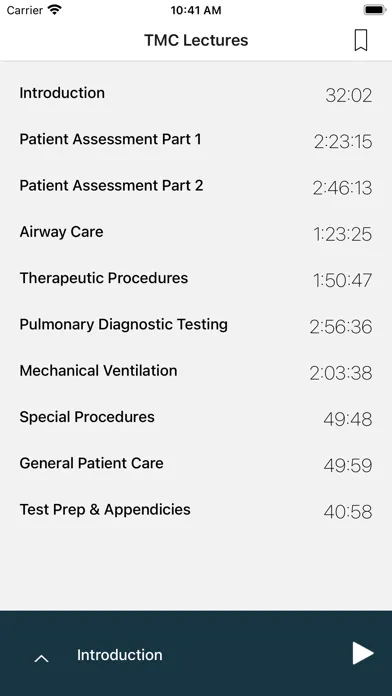Tap the TMC Lectures header title

pyautogui.click(x=196, y=40)
